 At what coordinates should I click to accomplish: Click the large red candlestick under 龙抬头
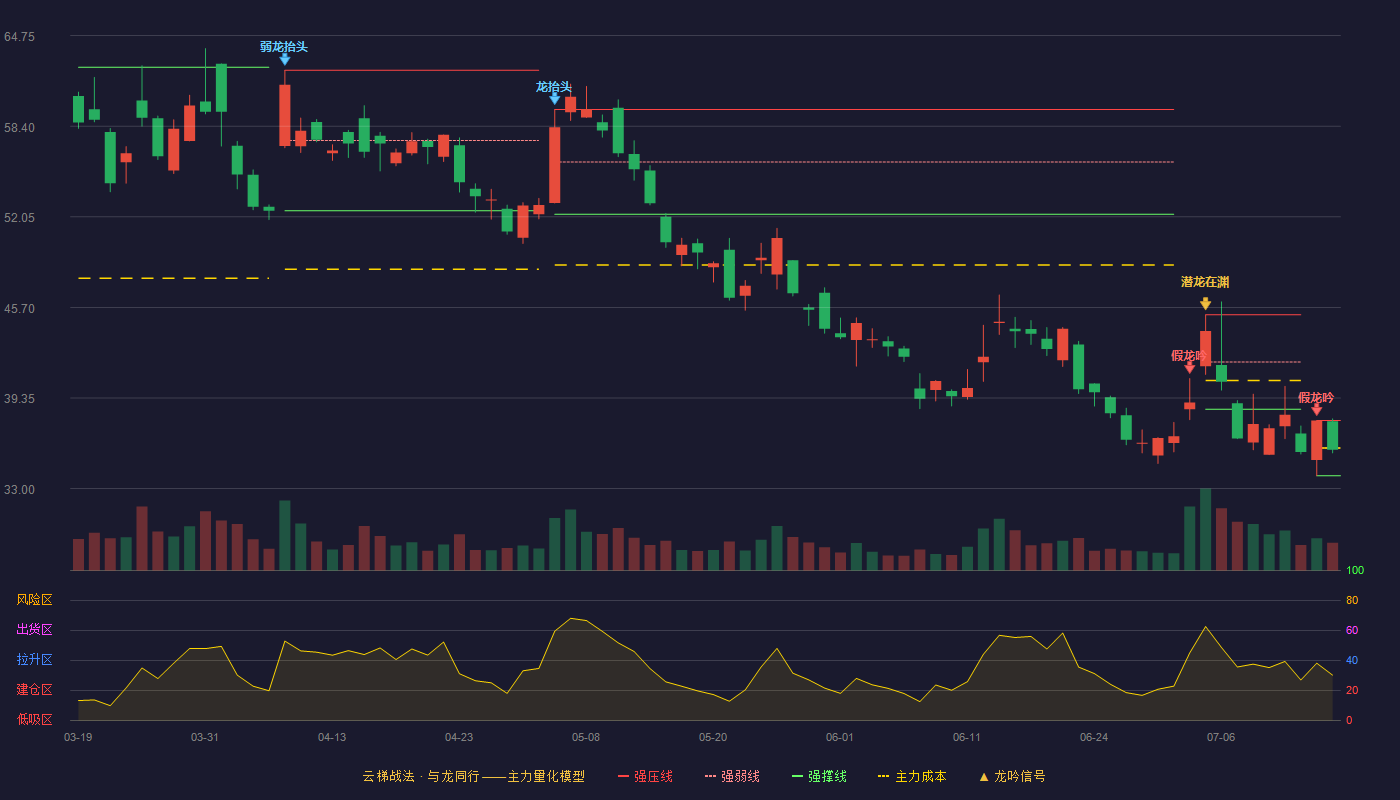(x=555, y=165)
